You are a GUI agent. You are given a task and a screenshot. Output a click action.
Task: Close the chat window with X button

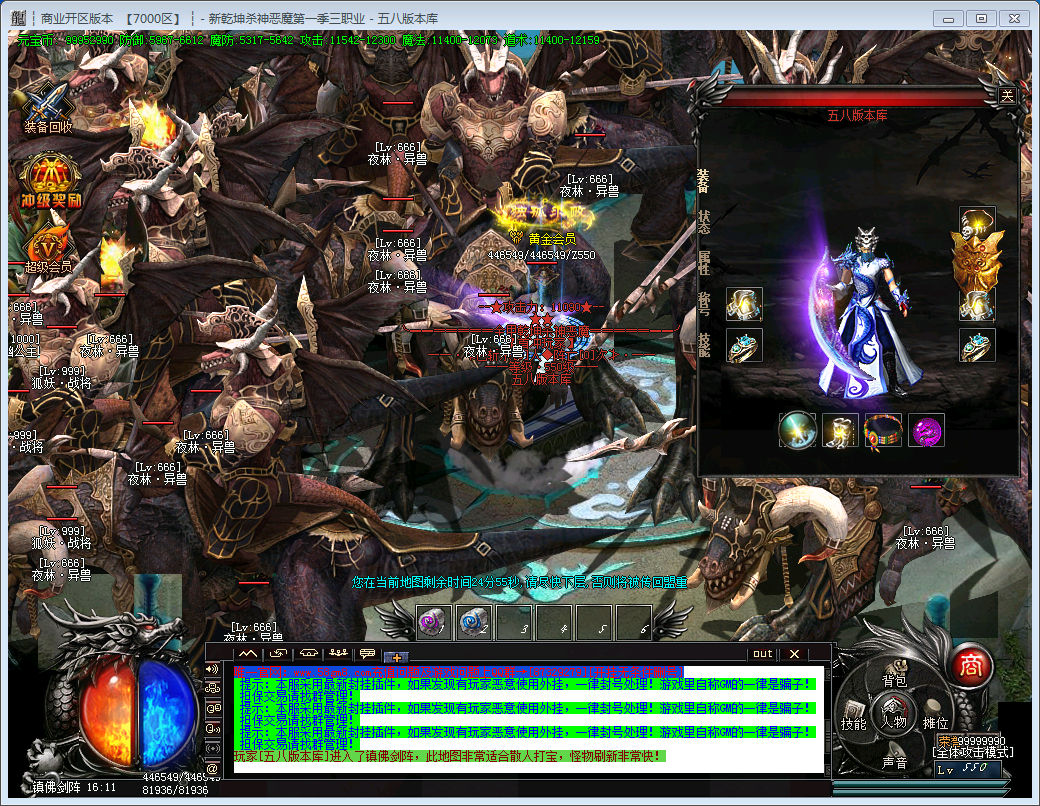[795, 654]
